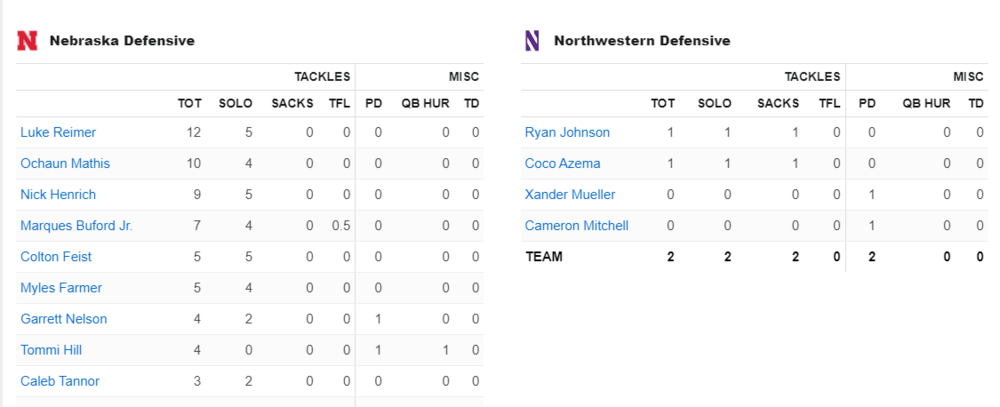Select Tommi Hill player link

click(x=51, y=350)
